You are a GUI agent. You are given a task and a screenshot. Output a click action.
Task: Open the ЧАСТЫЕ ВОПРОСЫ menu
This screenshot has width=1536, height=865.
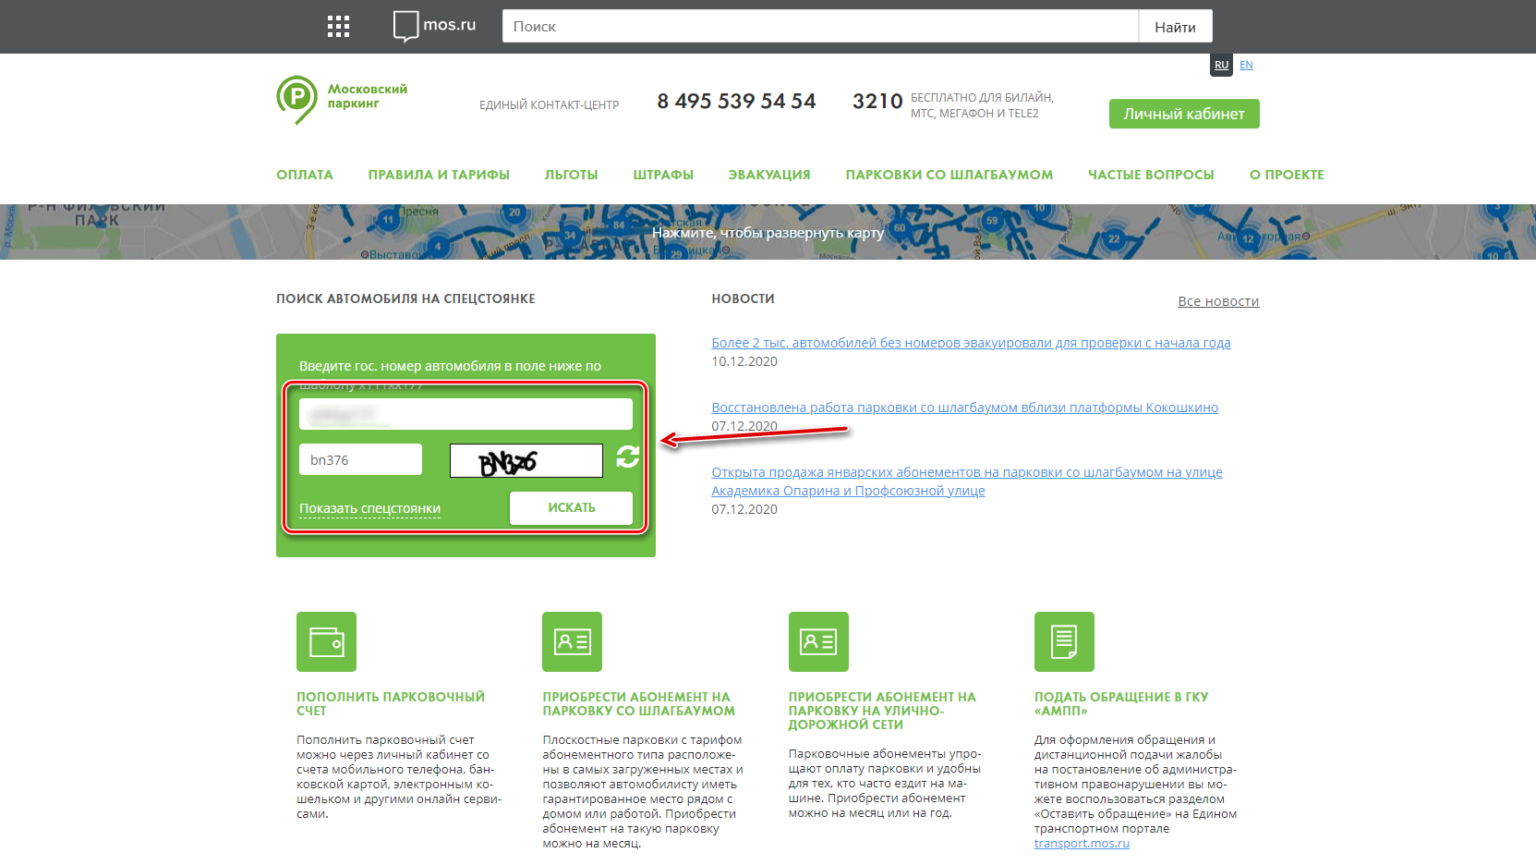point(1151,174)
